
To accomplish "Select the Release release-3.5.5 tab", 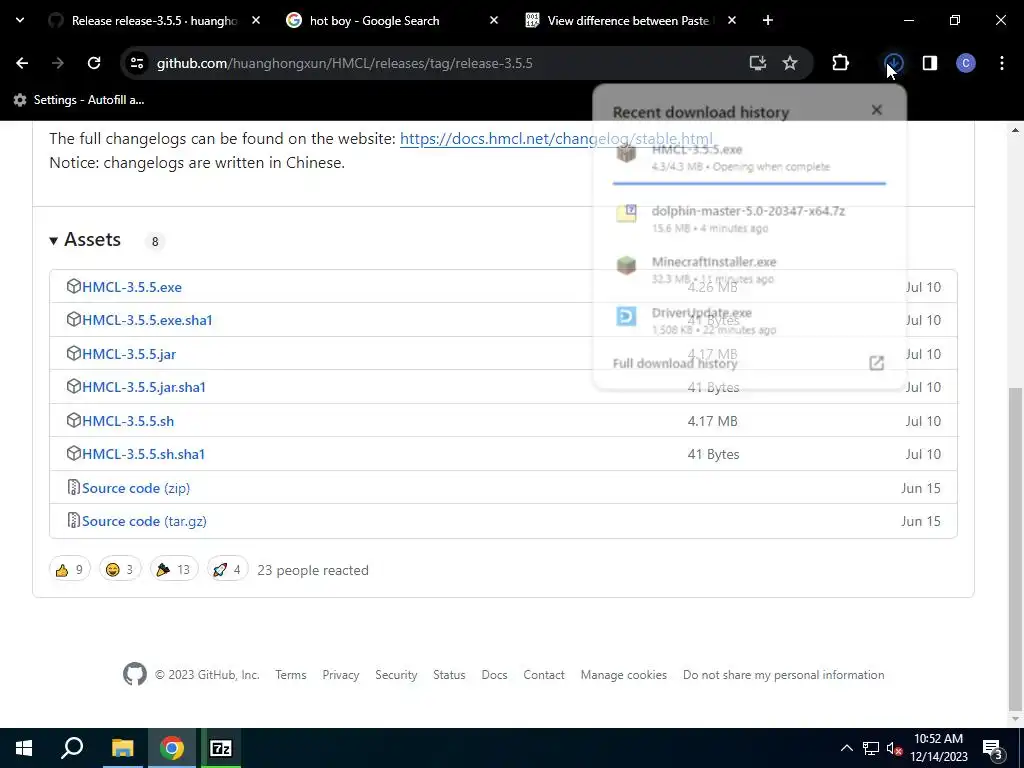I will 145,21.
